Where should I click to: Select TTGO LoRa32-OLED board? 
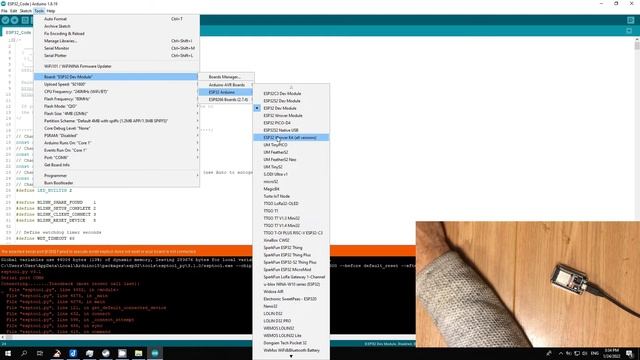coord(291,204)
